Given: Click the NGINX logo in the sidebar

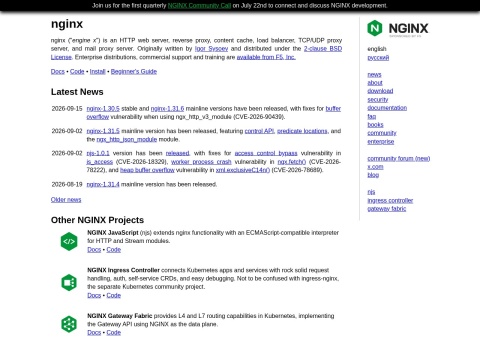Looking at the screenshot, I should point(398,28).
